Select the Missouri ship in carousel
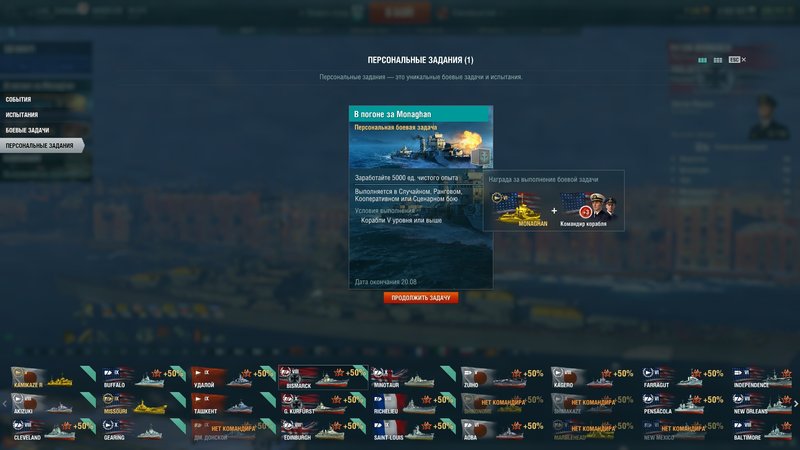The height and width of the screenshot is (450, 800). click(143, 404)
